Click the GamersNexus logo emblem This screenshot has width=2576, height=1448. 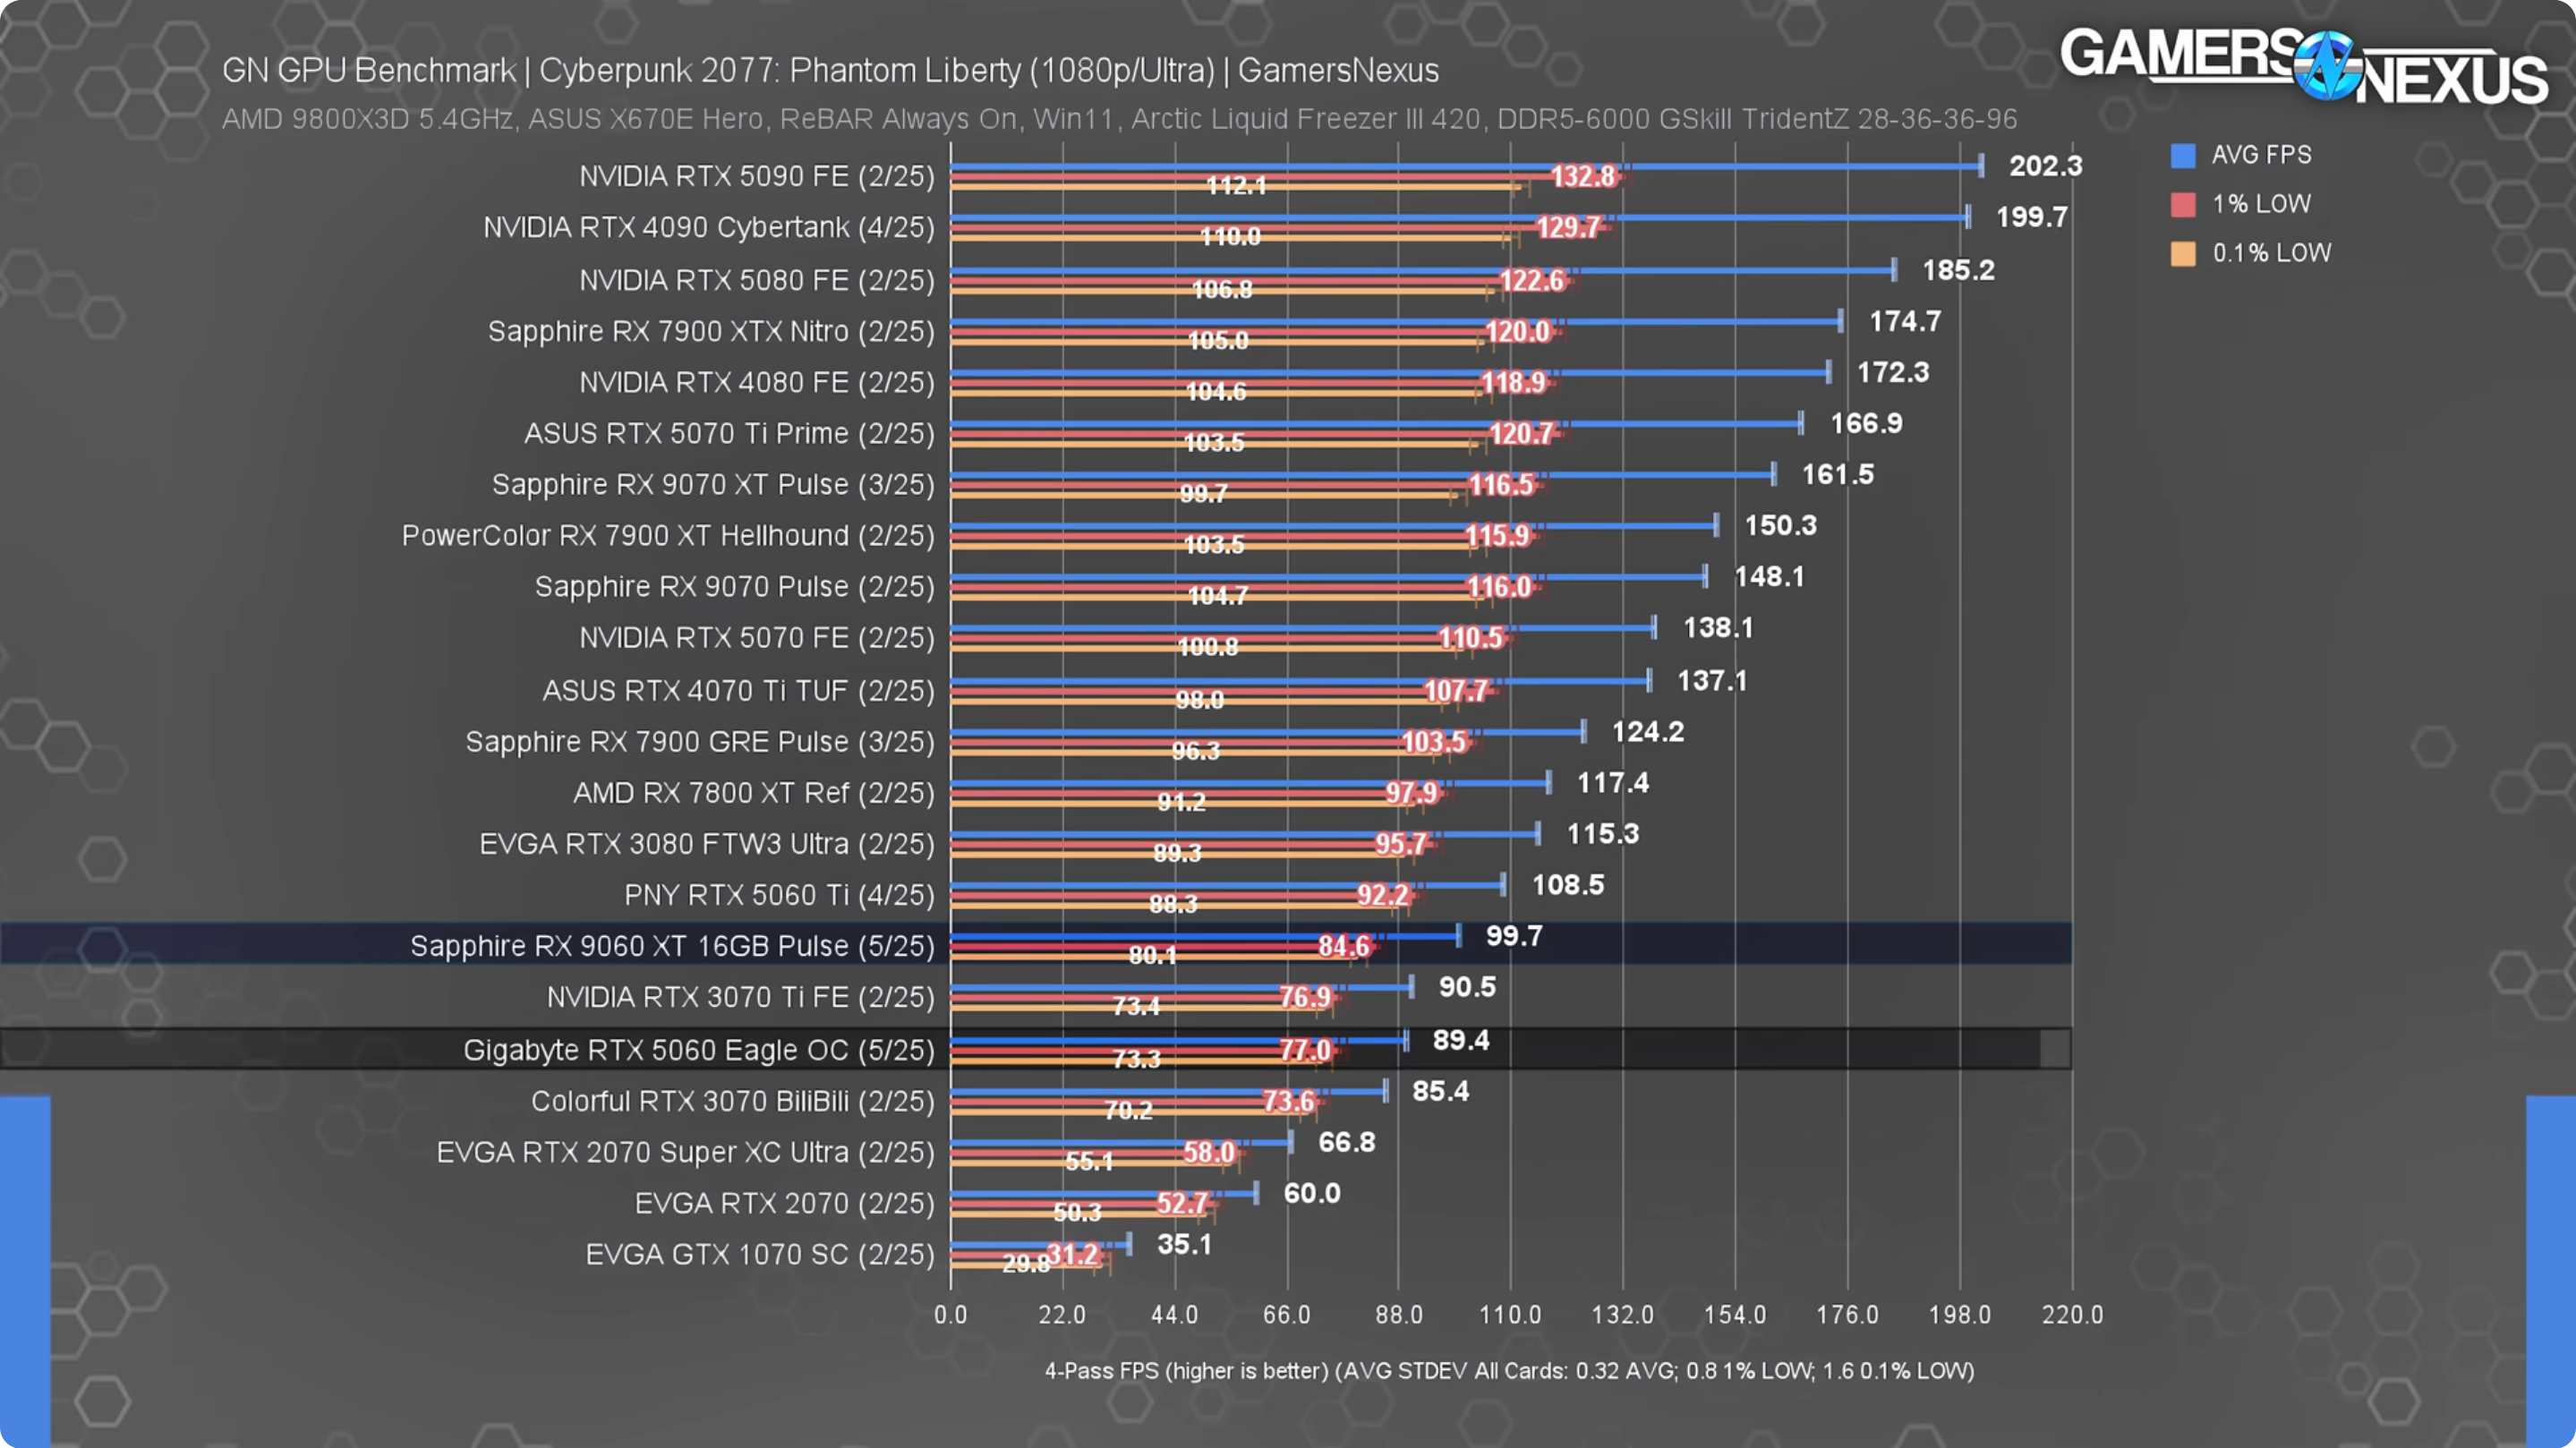point(2327,65)
